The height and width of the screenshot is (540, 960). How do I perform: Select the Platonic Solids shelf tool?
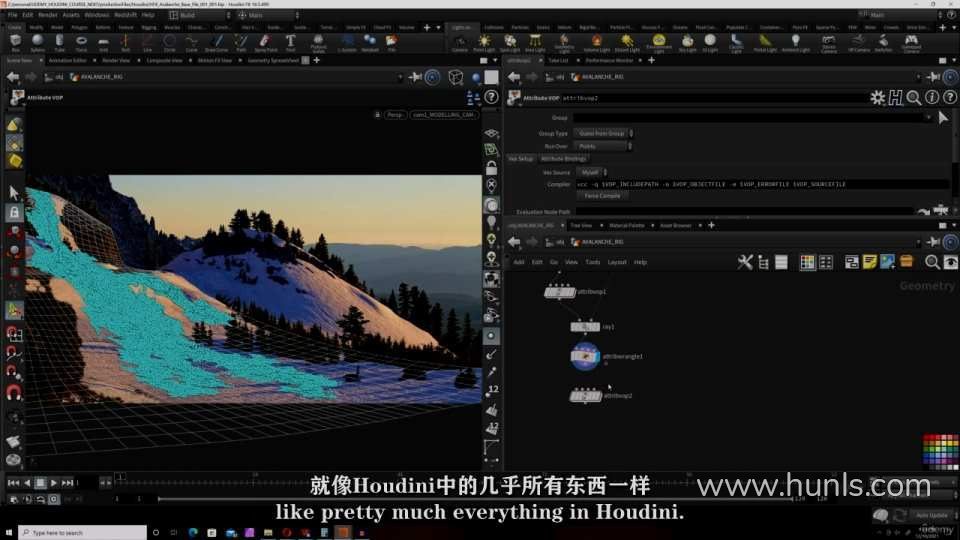318,42
